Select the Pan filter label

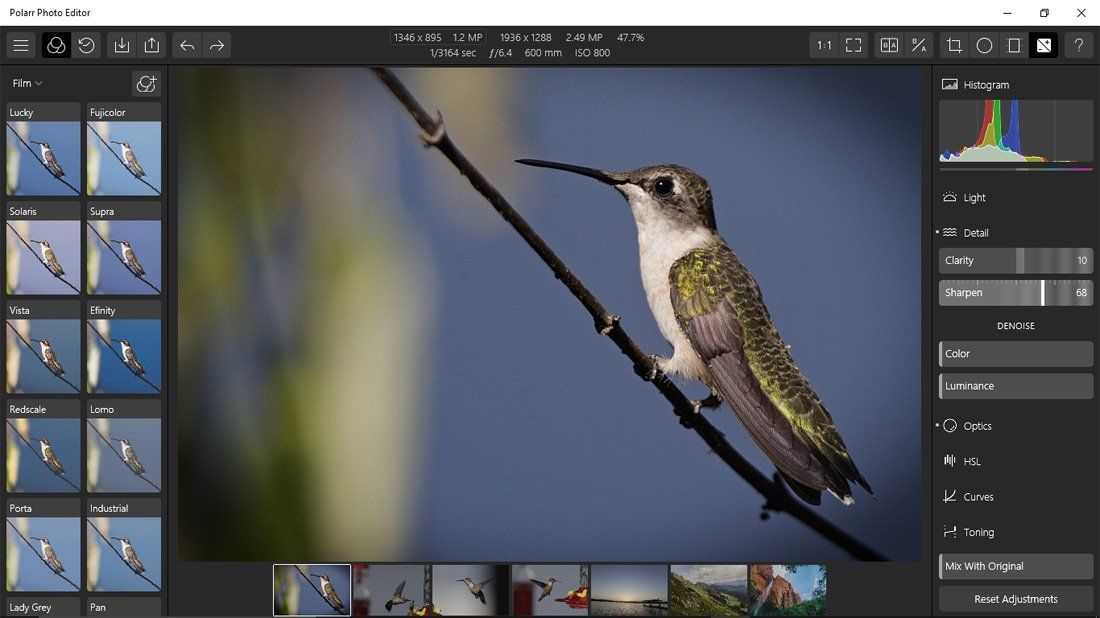coord(98,607)
